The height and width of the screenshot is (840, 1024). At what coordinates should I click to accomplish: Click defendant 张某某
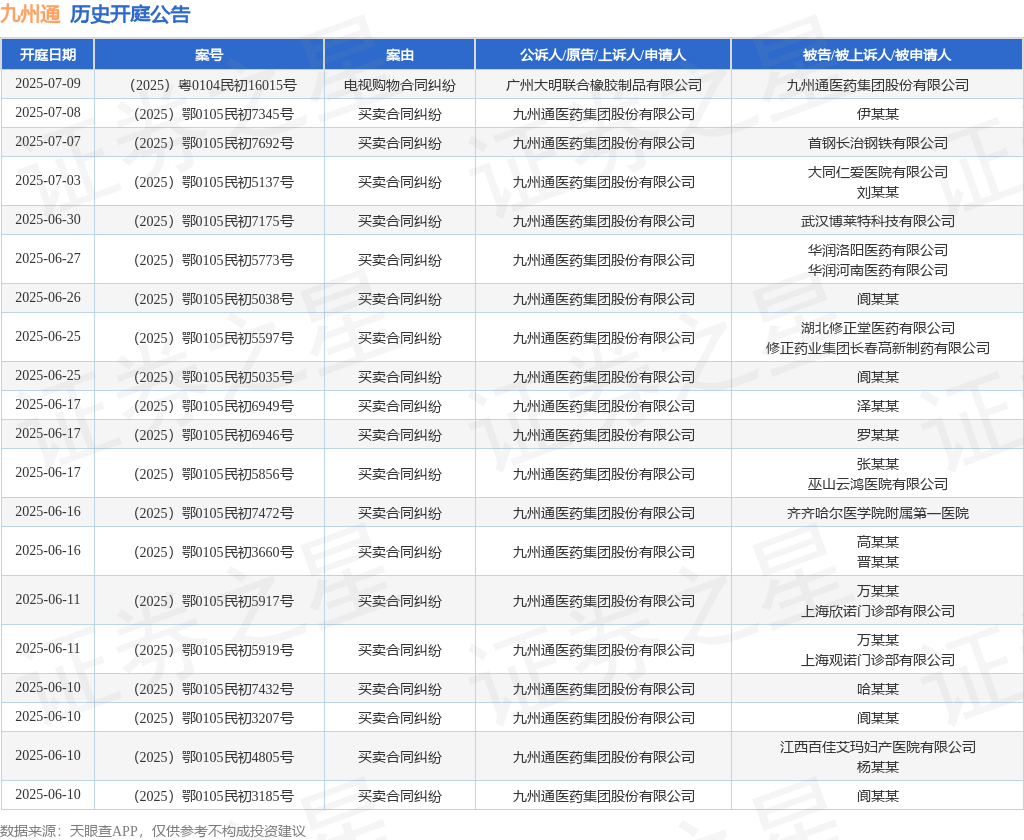point(878,464)
